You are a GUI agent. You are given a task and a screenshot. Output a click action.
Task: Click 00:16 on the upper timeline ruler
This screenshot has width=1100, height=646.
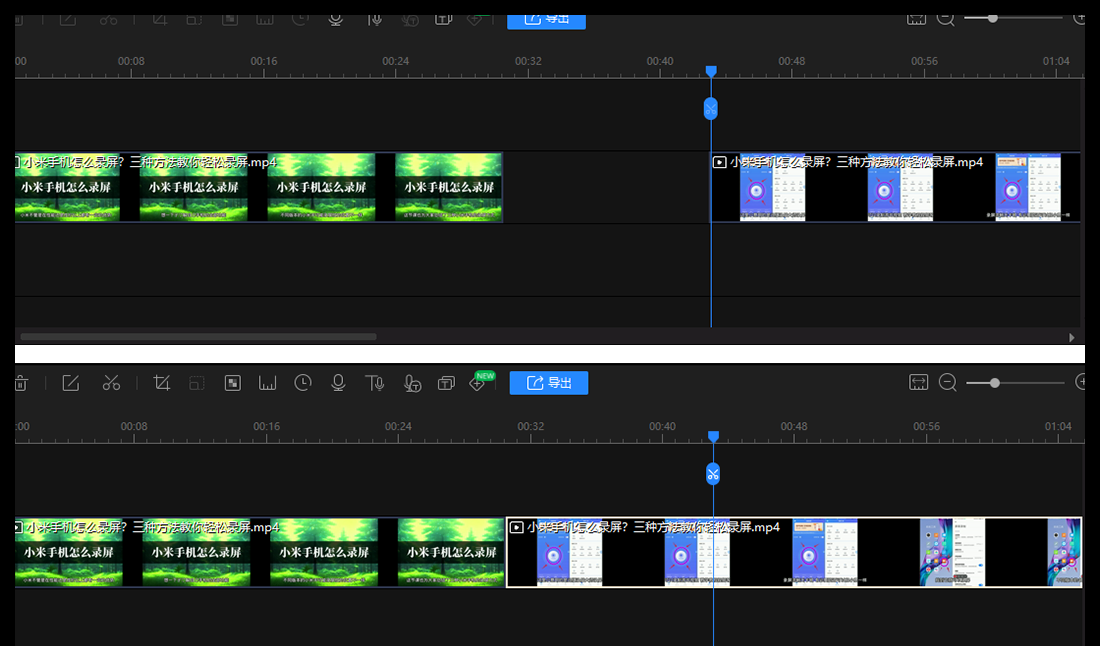(264, 61)
